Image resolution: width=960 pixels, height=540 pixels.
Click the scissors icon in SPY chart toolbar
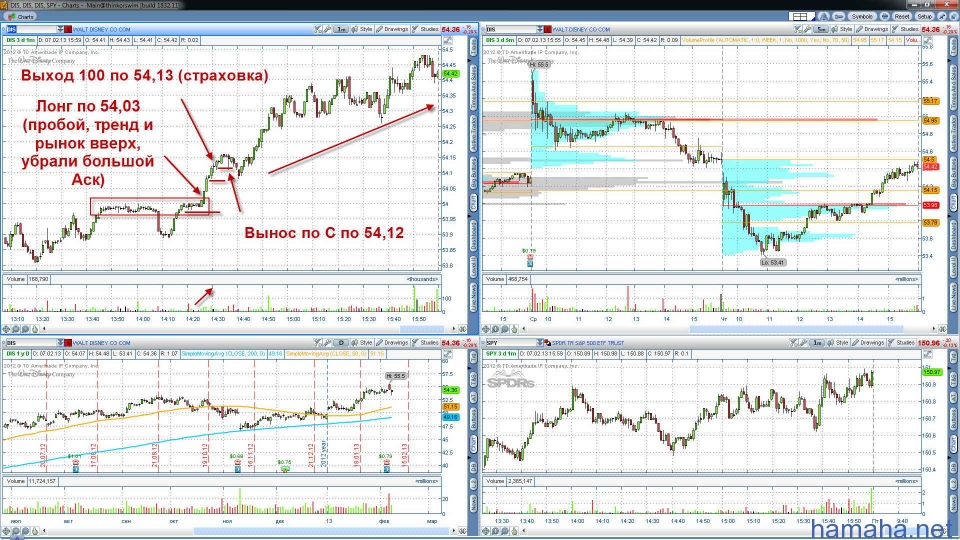click(794, 343)
